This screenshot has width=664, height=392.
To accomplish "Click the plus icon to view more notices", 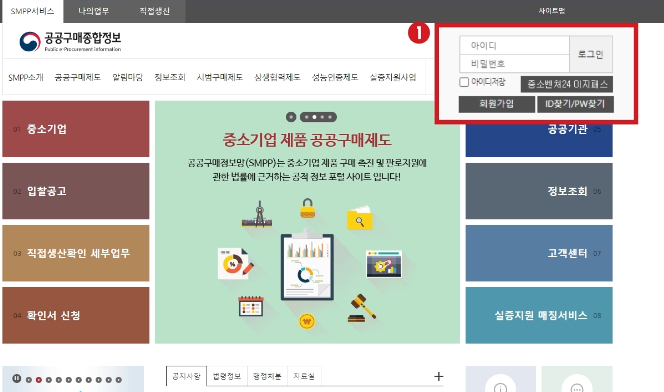I will click(439, 376).
